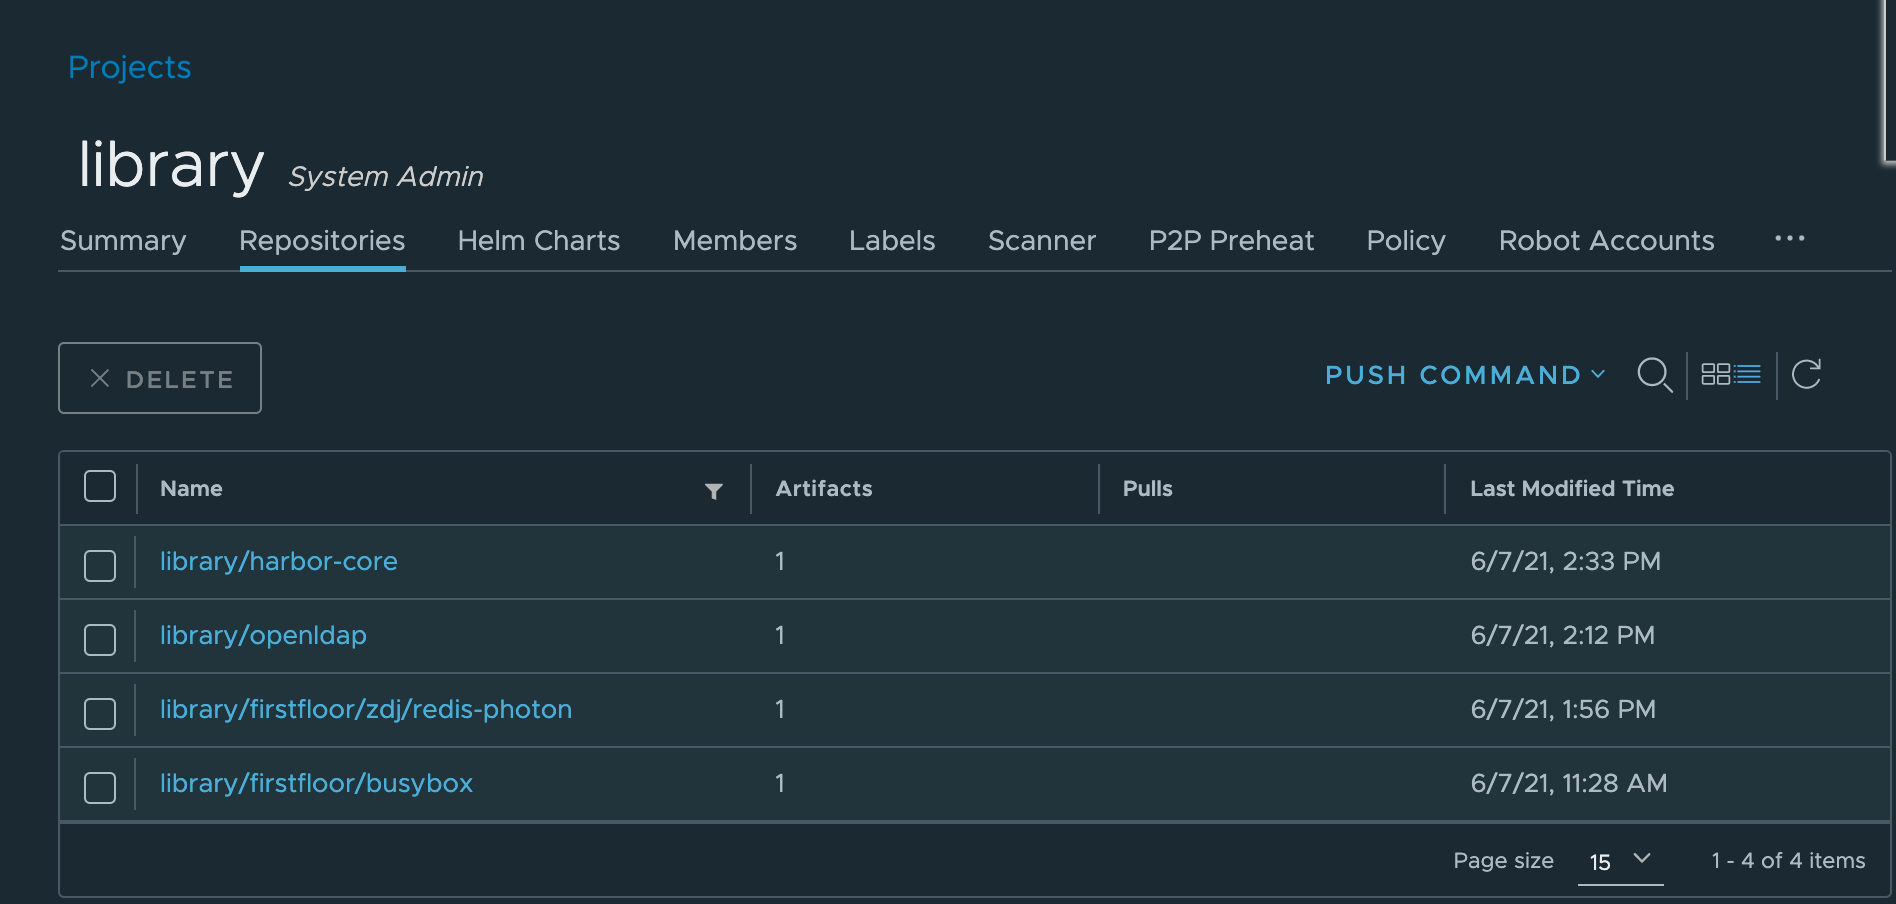1896x904 pixels.
Task: Click the X icon in Delete button
Action: [x=100, y=378]
